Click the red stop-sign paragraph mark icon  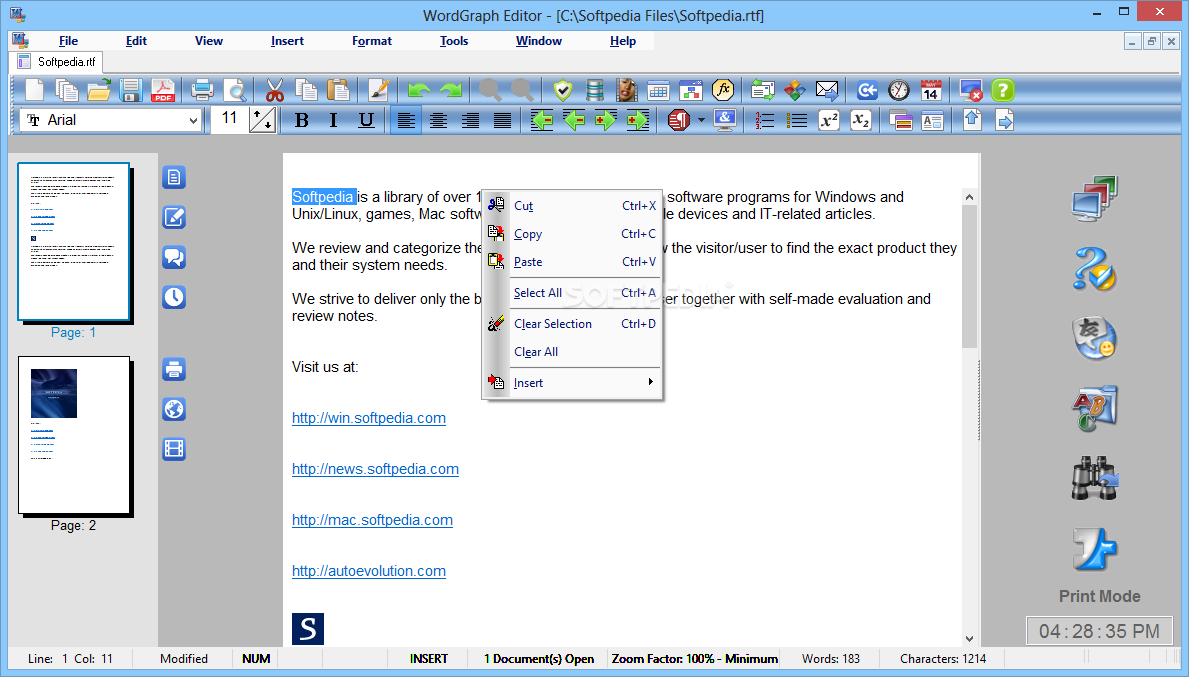(679, 120)
